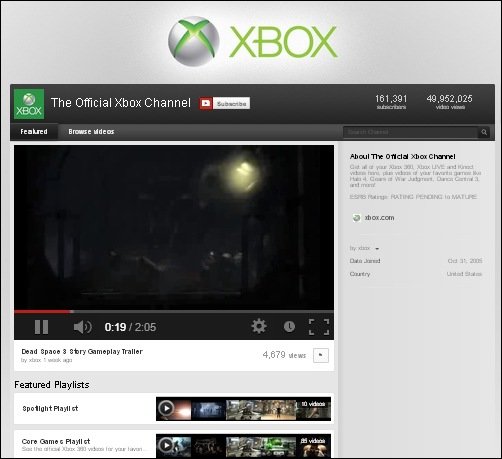This screenshot has width=502, height=459.
Task: Subscribe to The Official Xbox Channel
Action: (231, 104)
